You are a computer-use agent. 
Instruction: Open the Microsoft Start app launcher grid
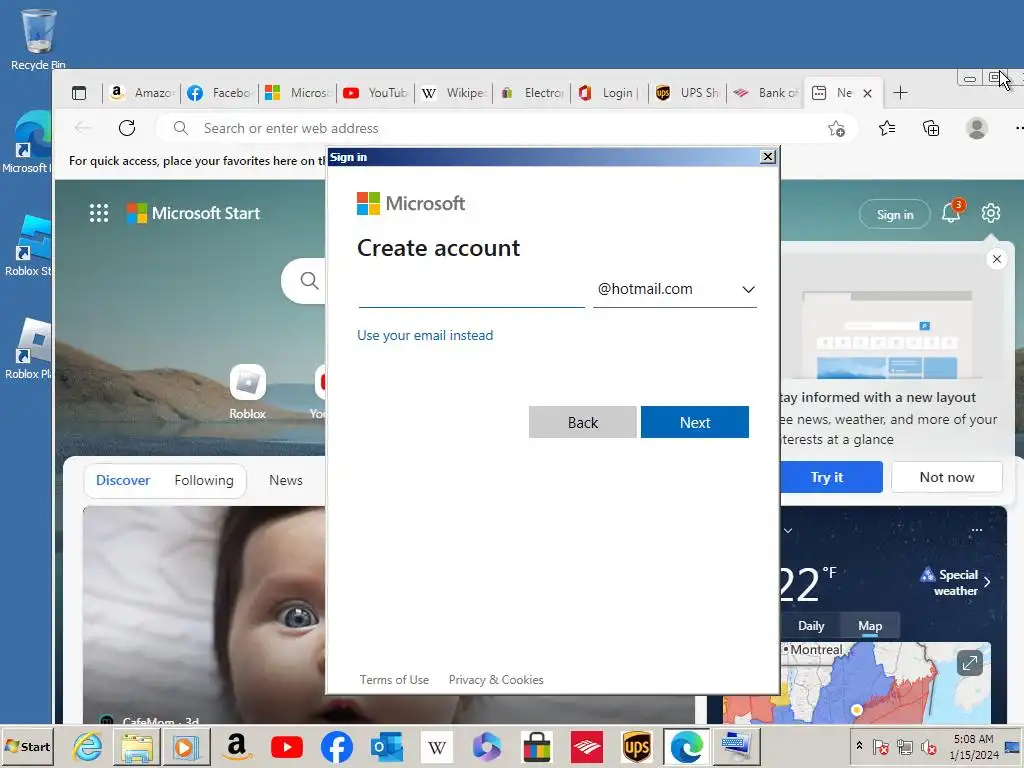(x=99, y=213)
